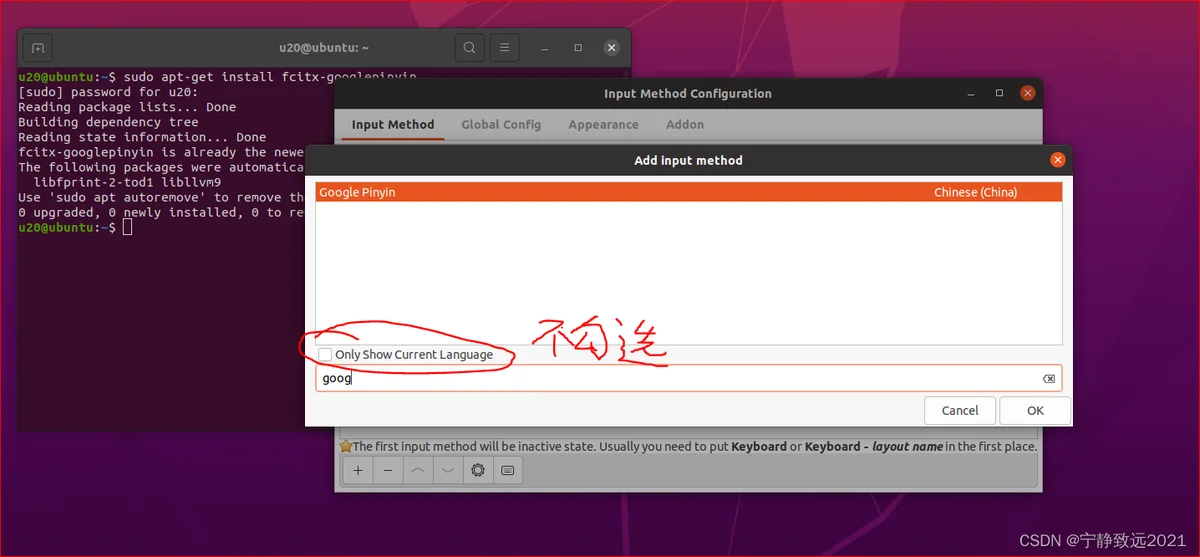The width and height of the screenshot is (1200, 557).
Task: Close Input Method Configuration window
Action: [1027, 93]
